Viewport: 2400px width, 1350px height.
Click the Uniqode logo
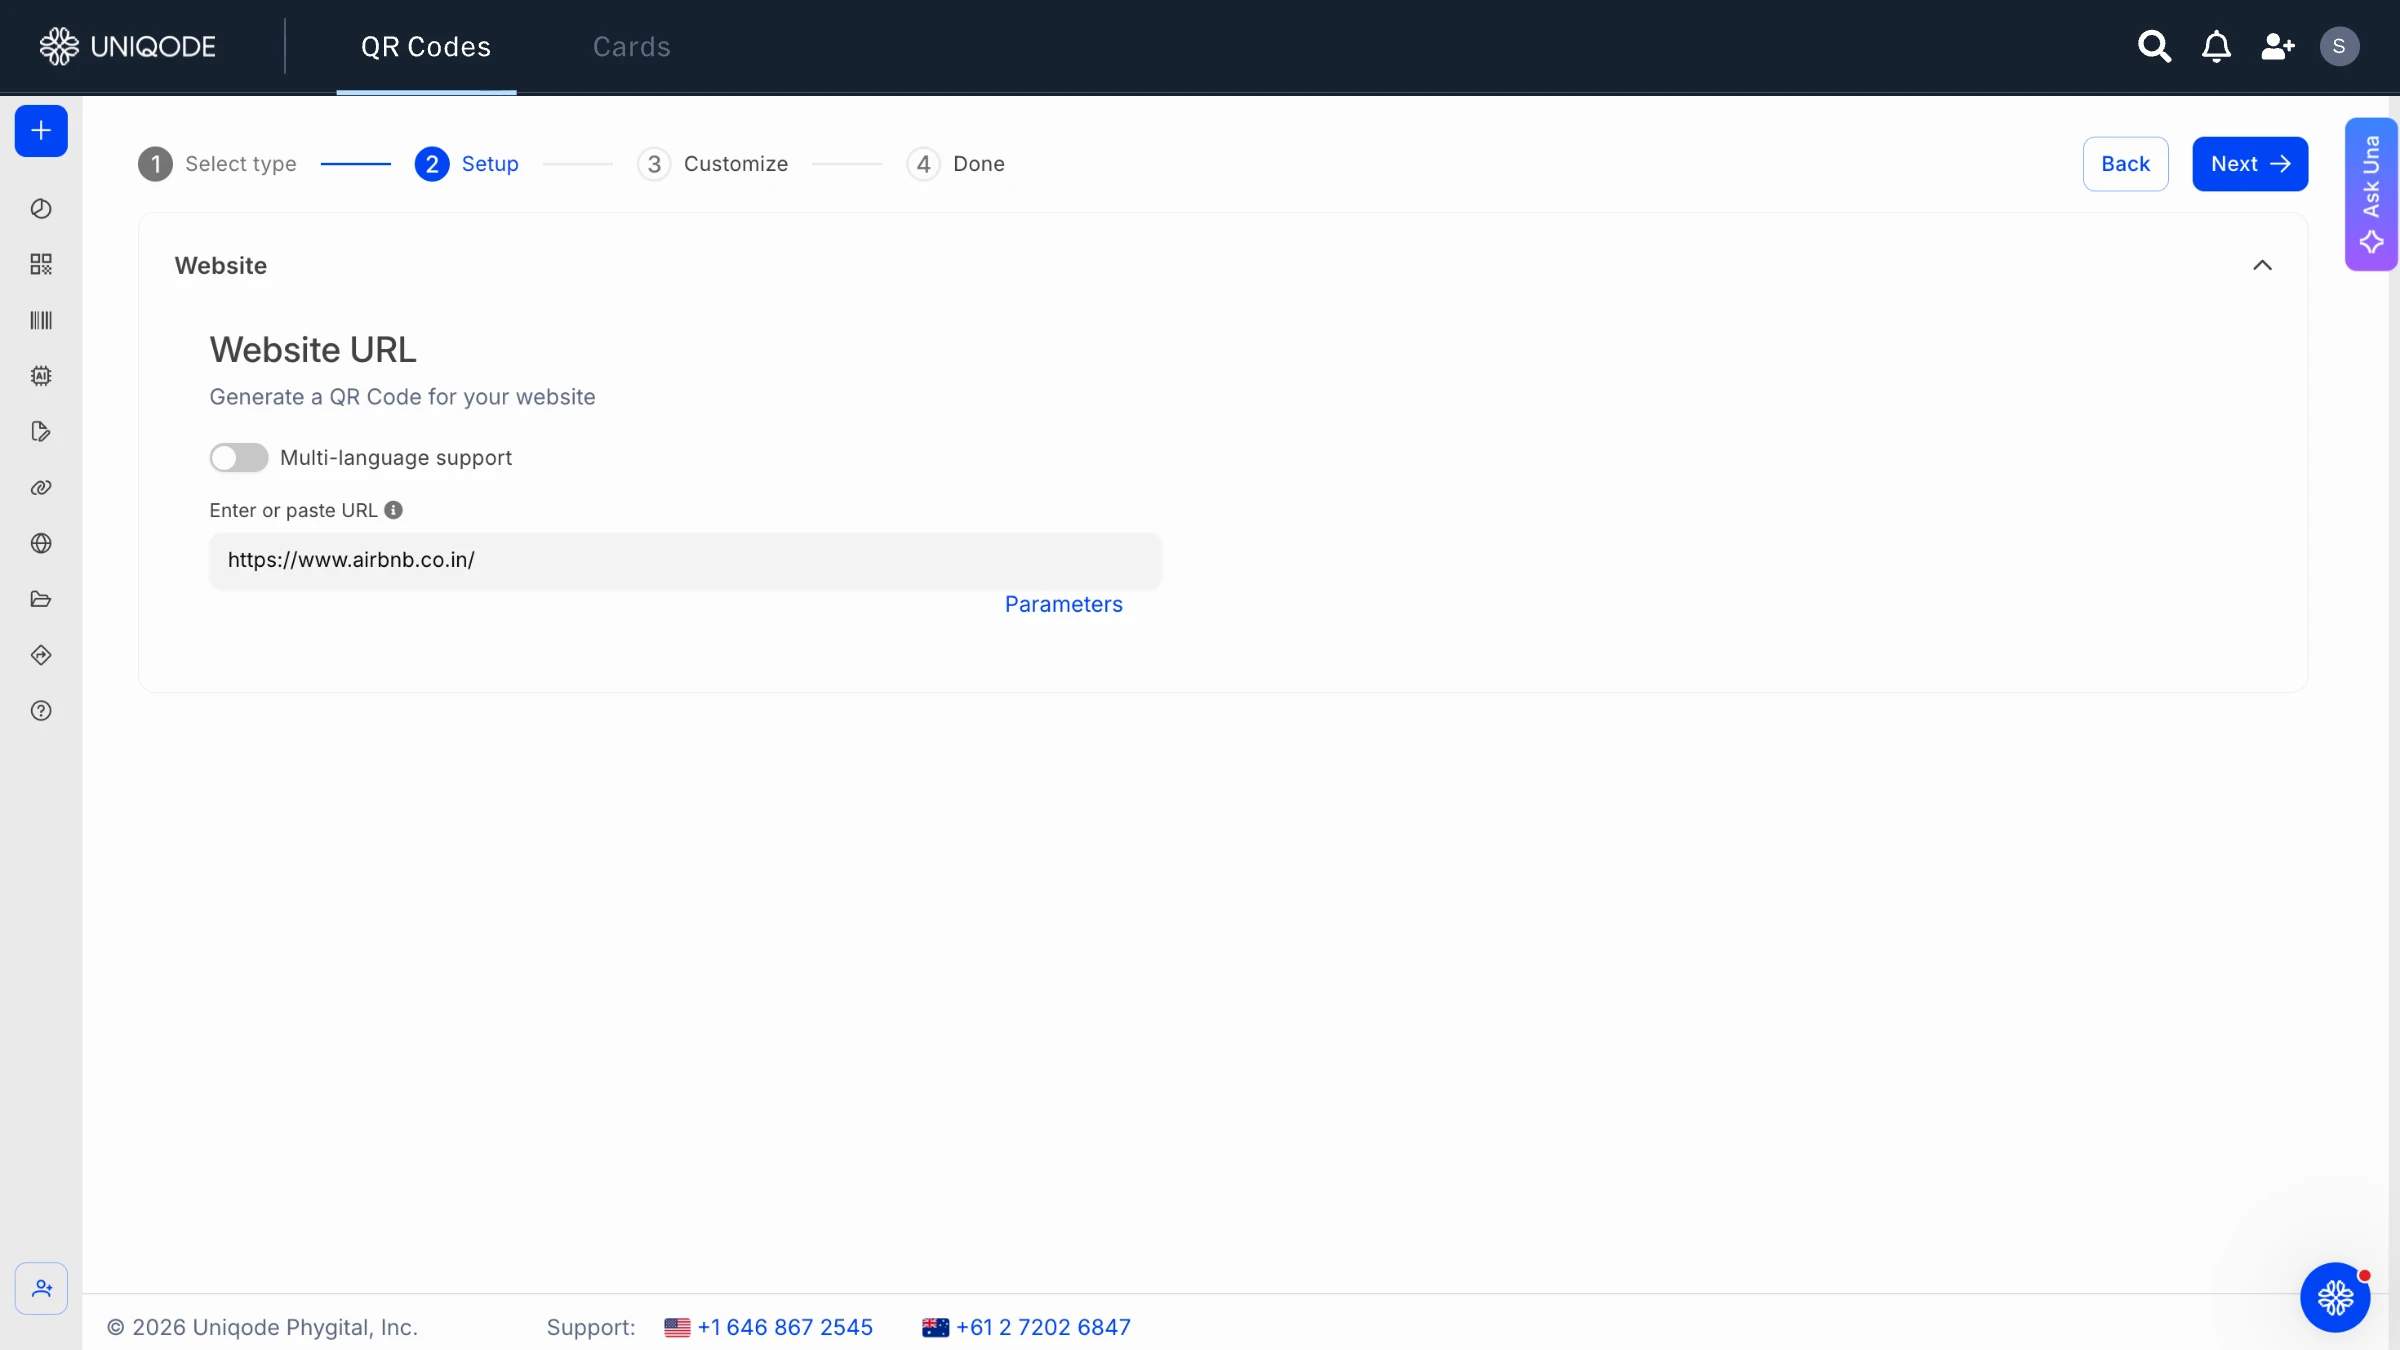click(127, 46)
